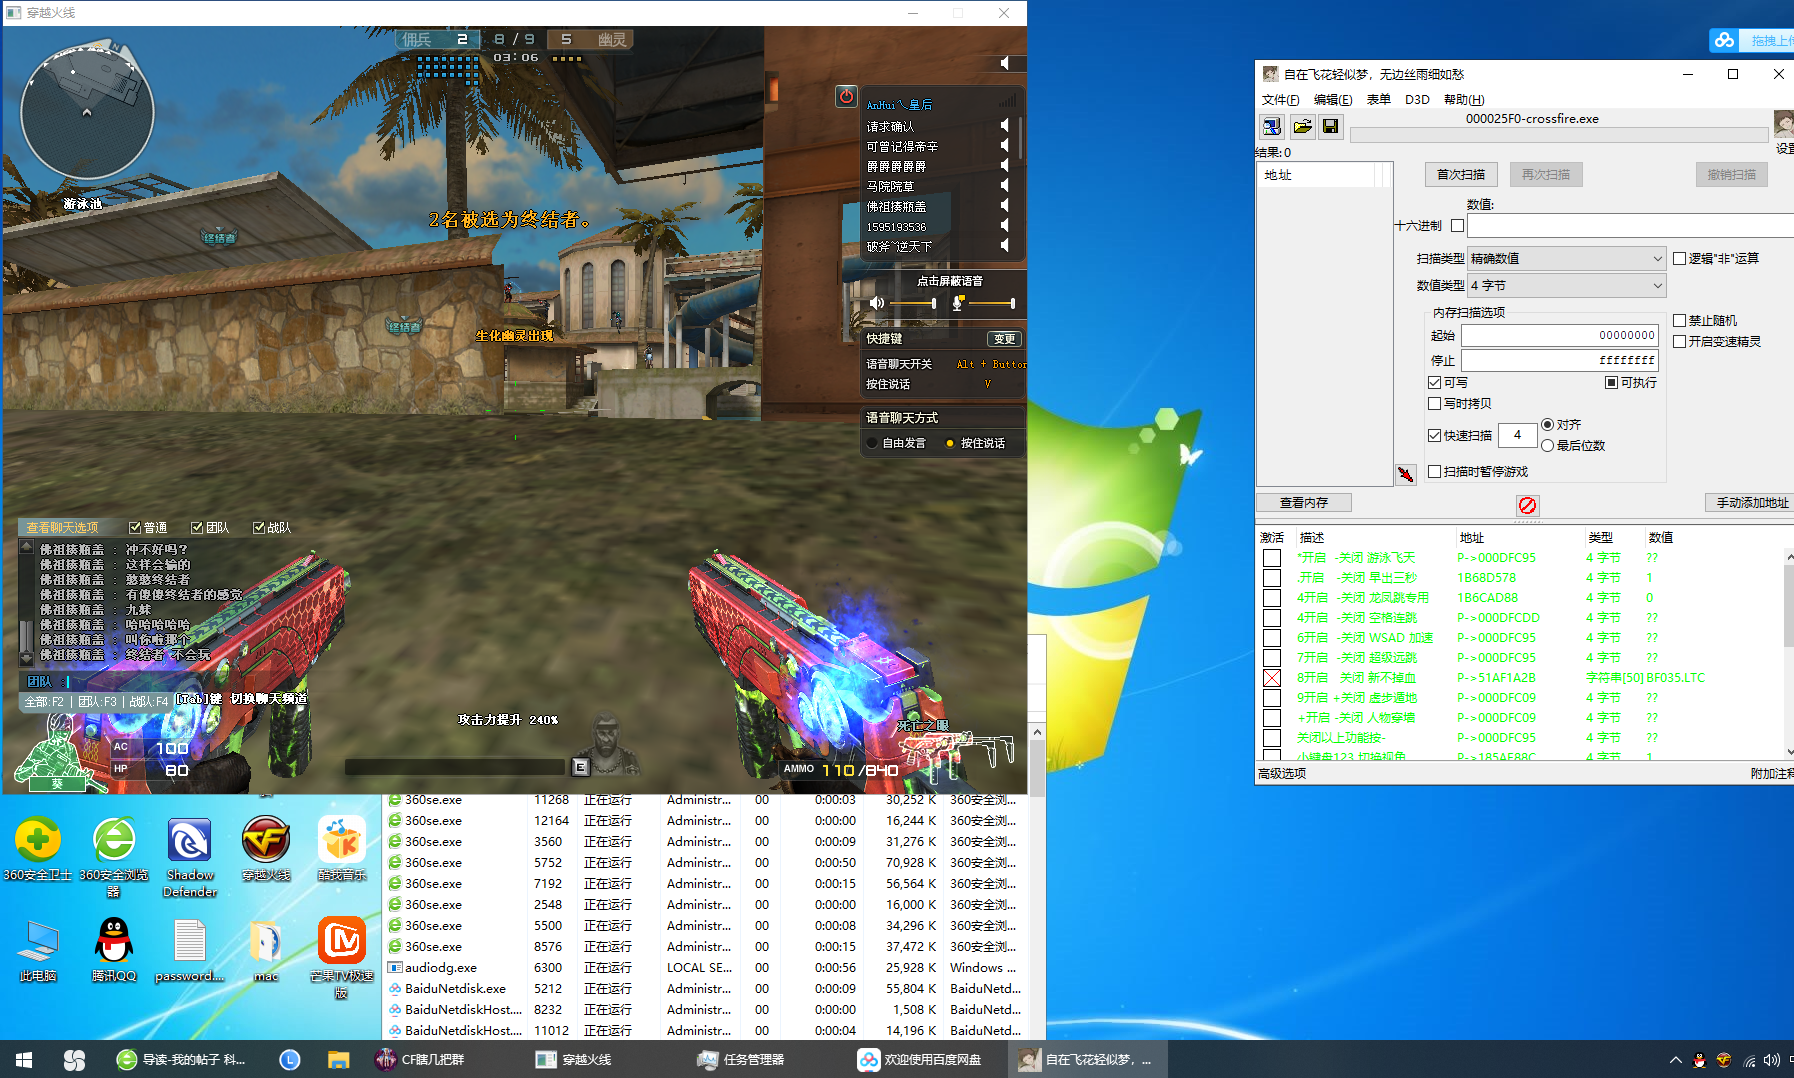The image size is (1794, 1078).
Task: Activate checkbox for 龙凤跳专用 entry
Action: coord(1272,598)
